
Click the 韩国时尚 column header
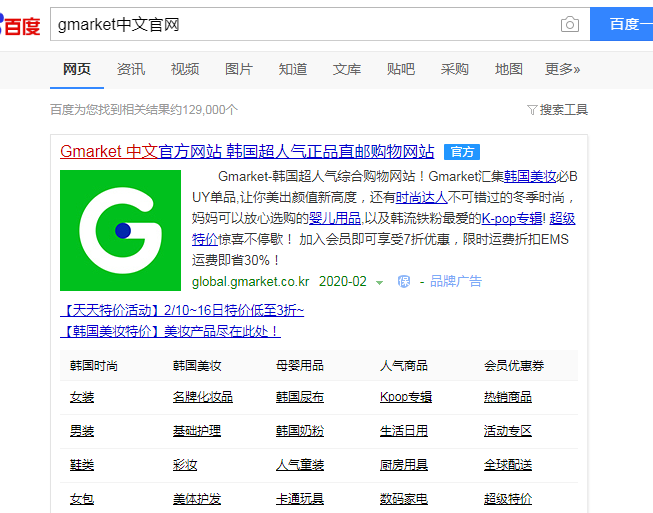[x=94, y=366]
